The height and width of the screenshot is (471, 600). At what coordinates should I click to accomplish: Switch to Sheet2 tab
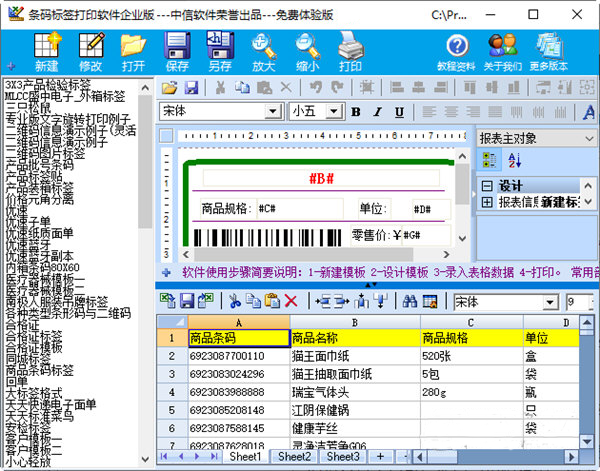[294, 456]
